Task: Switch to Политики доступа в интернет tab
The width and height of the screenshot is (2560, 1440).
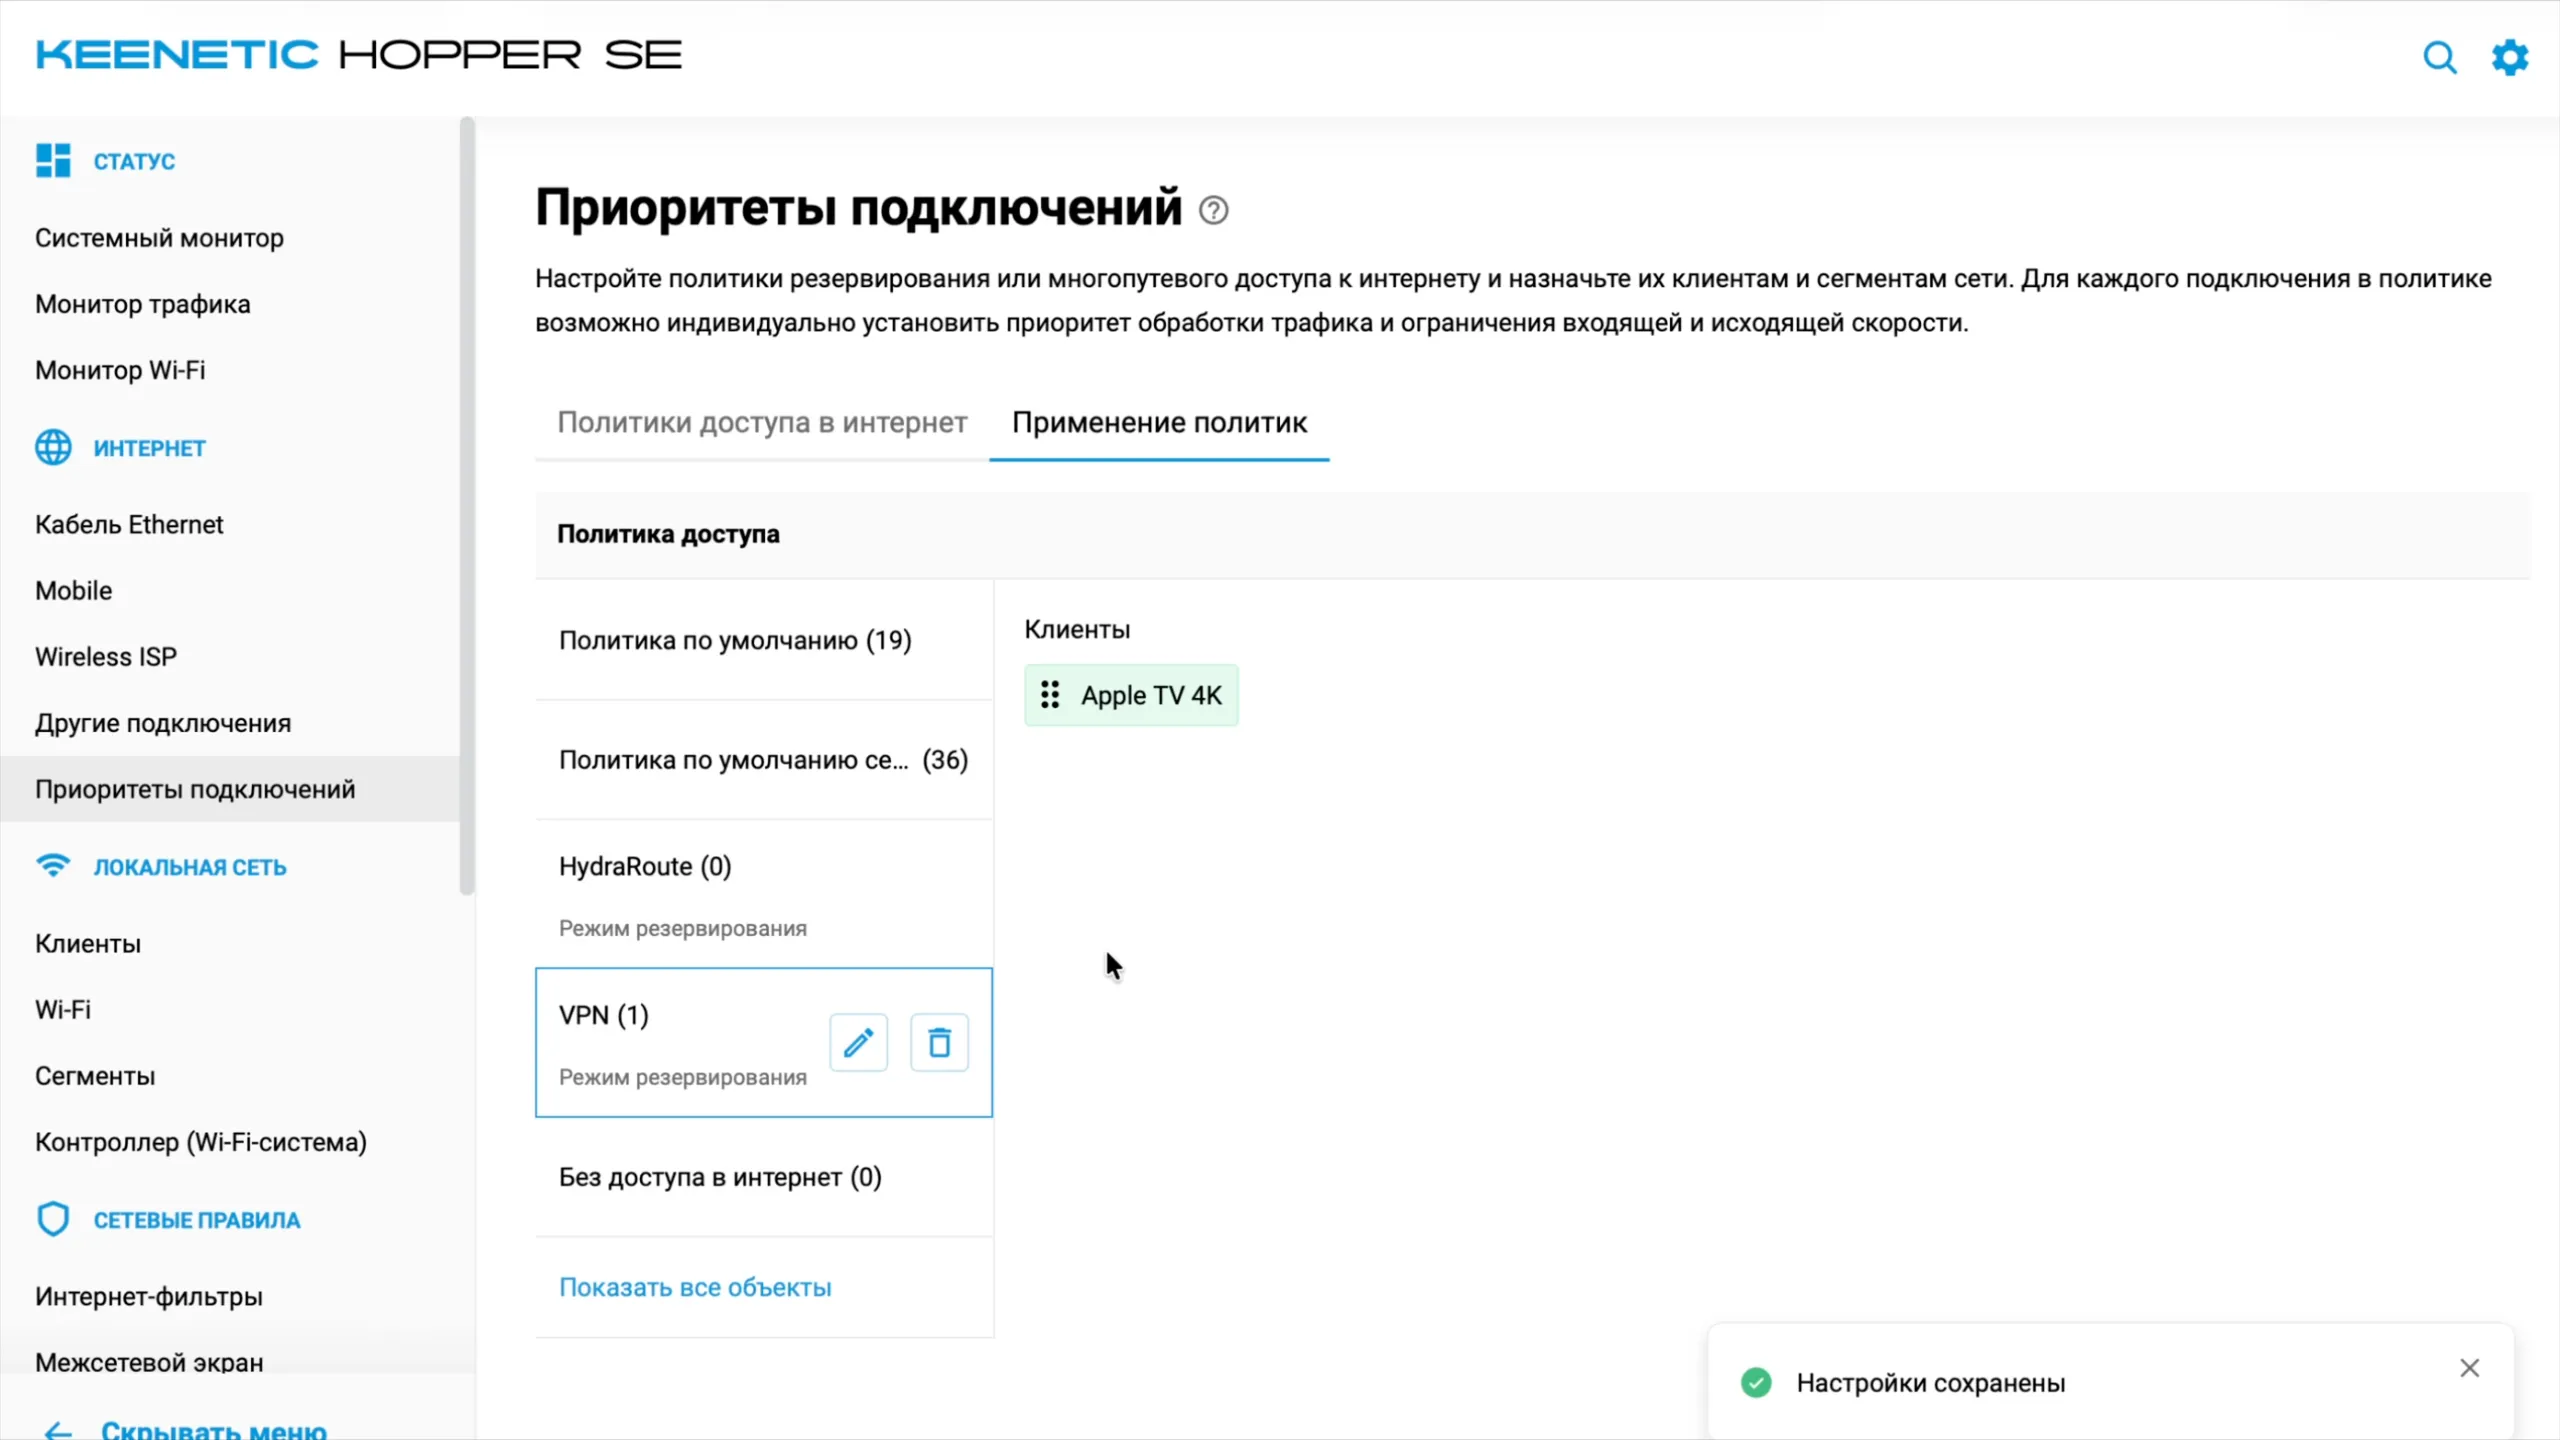Action: [x=762, y=423]
